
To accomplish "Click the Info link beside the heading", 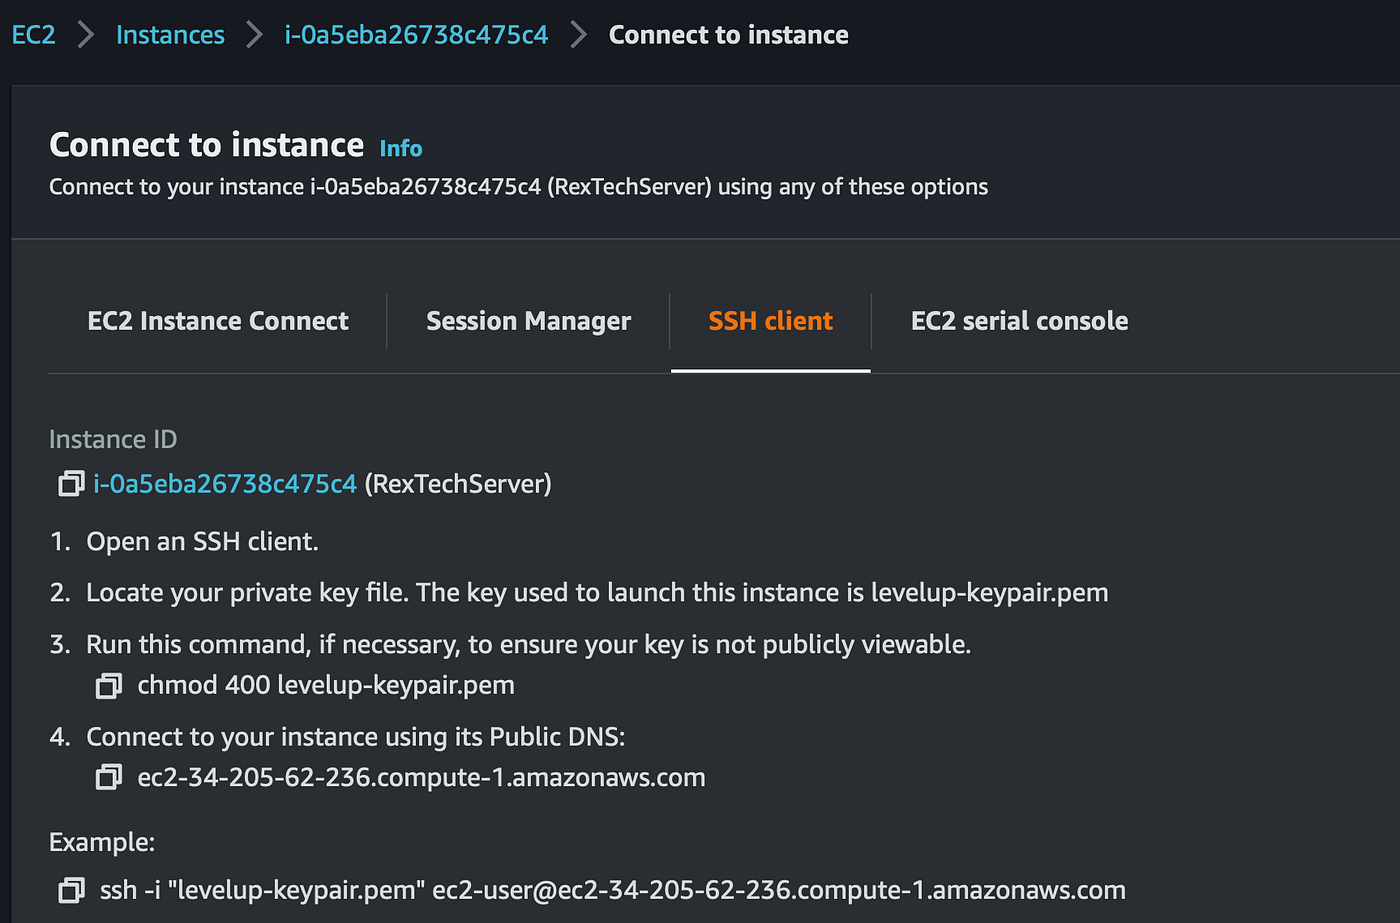I will coord(401,149).
